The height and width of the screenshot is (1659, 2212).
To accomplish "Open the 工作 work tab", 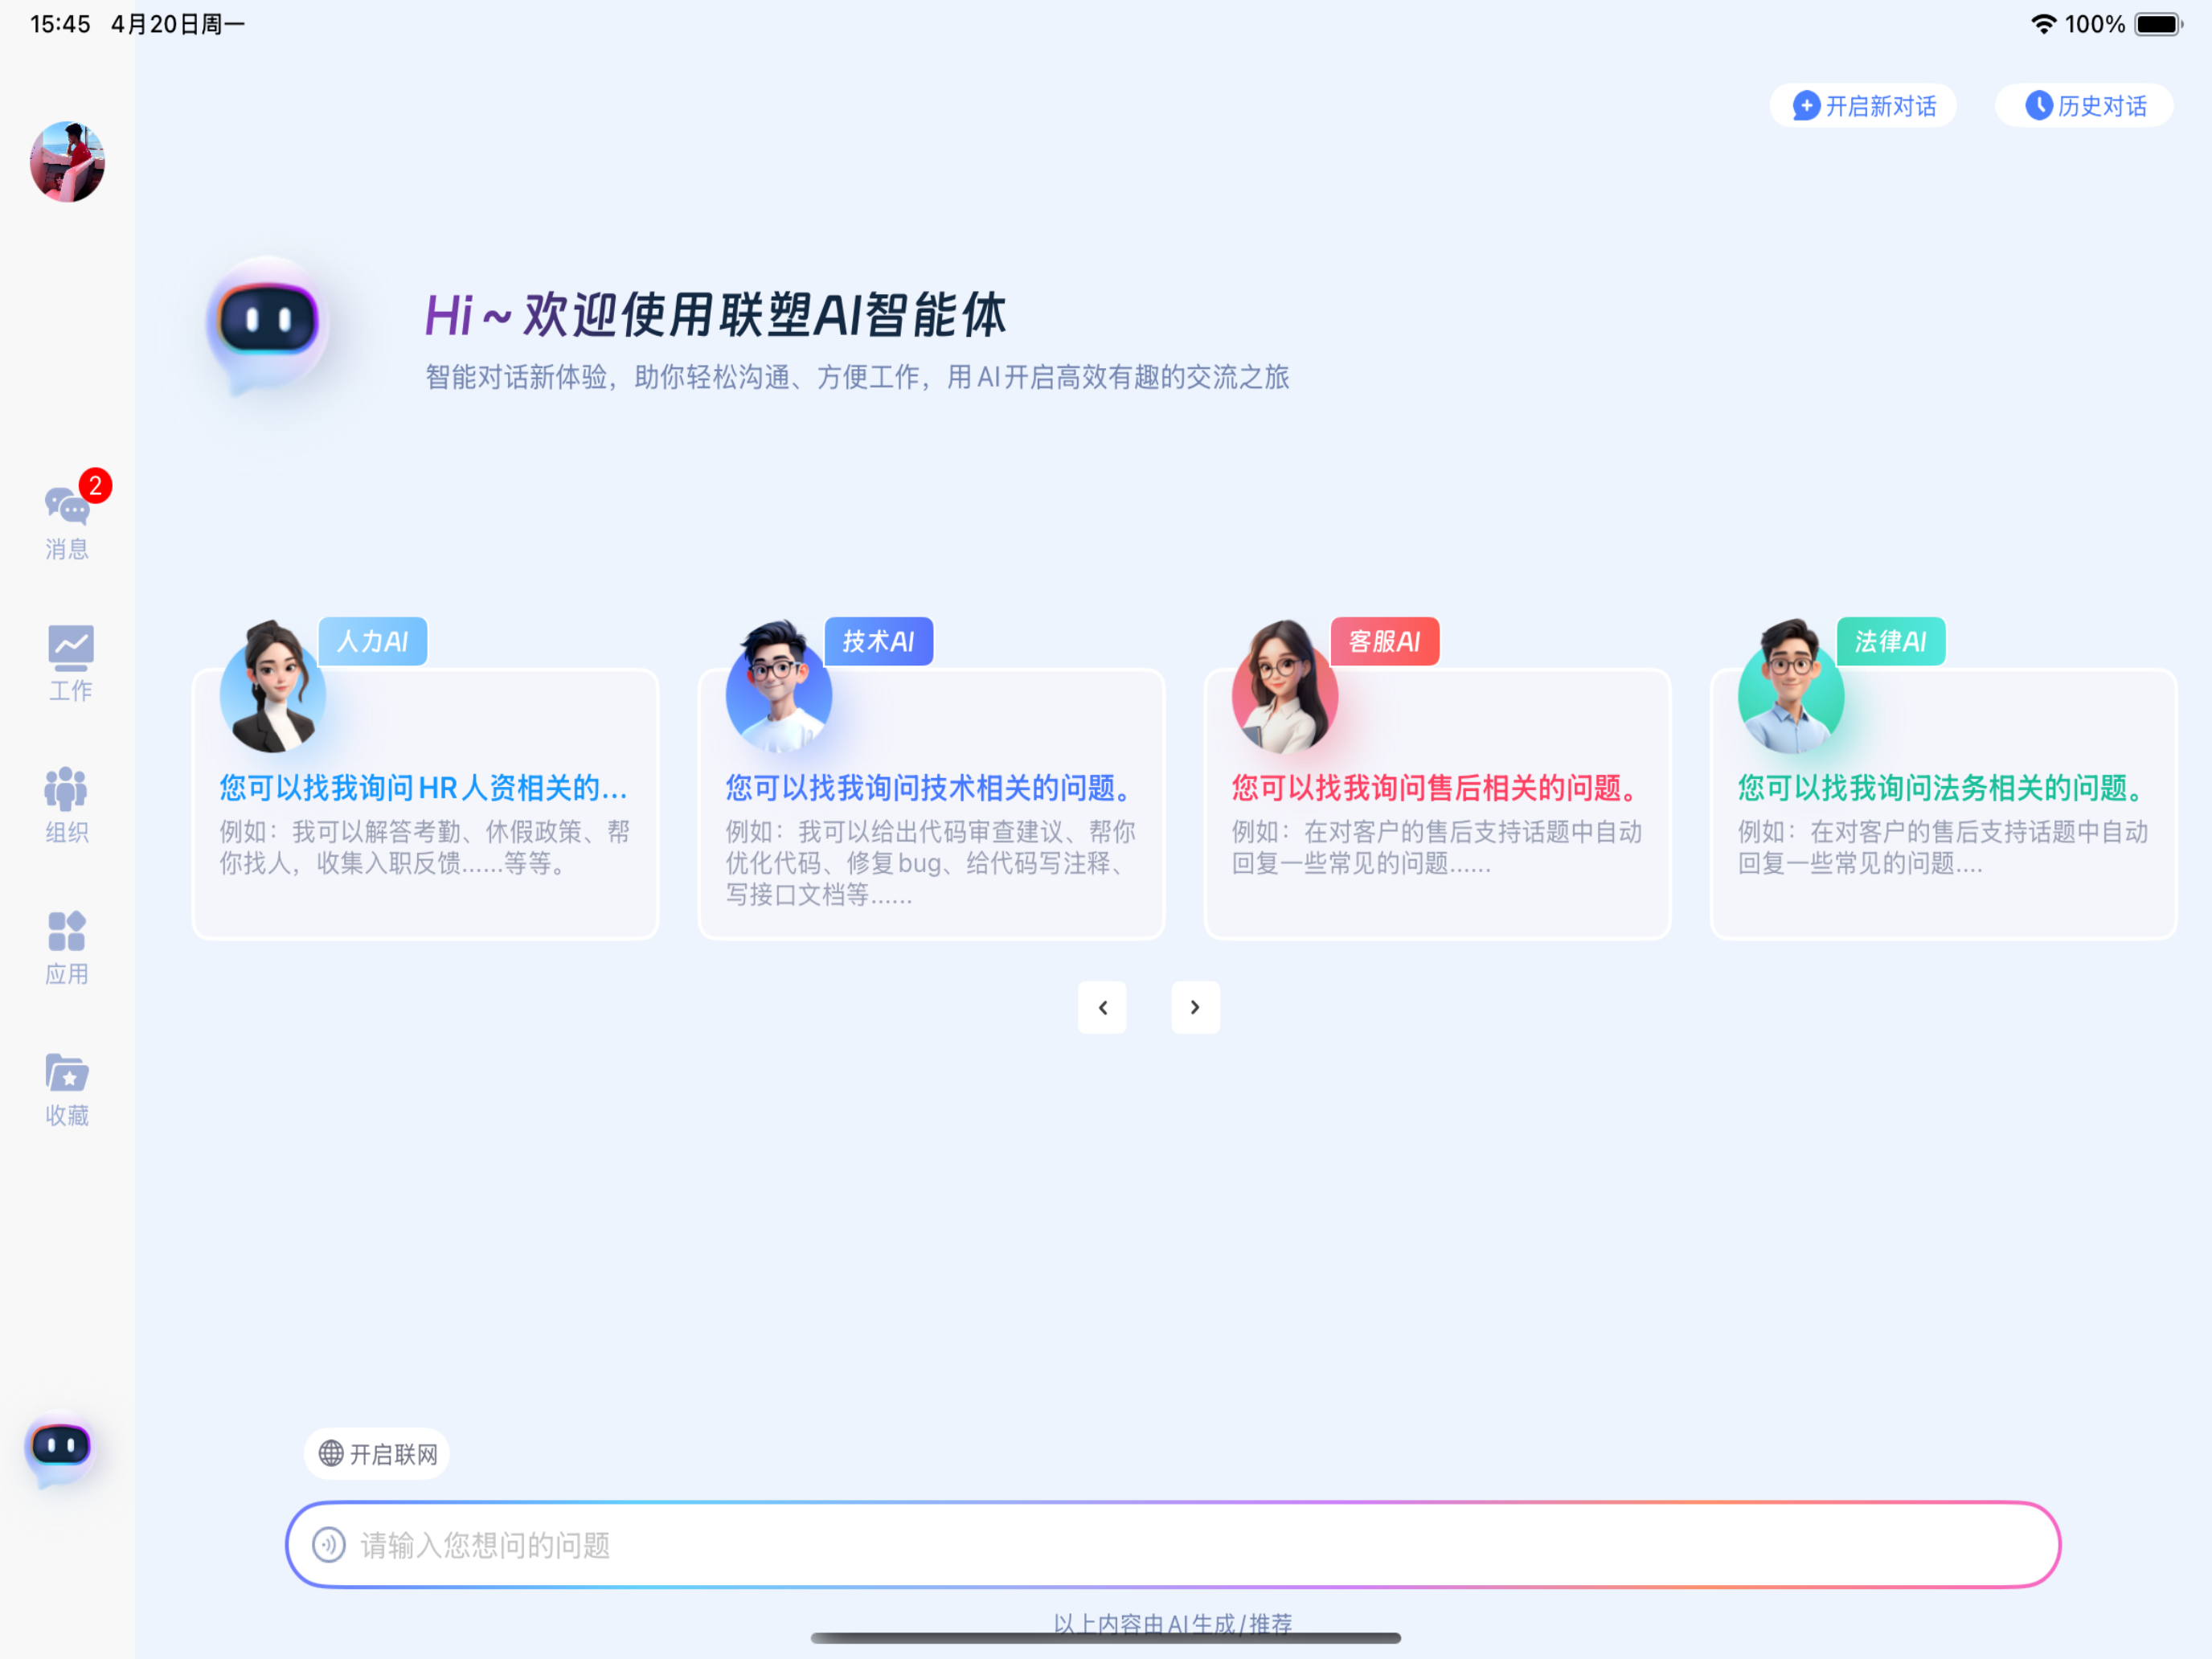I will coord(70,664).
